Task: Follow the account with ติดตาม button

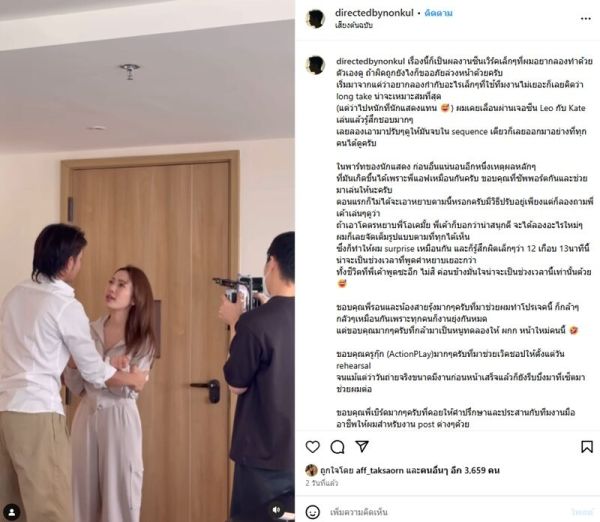Action: click(x=439, y=13)
